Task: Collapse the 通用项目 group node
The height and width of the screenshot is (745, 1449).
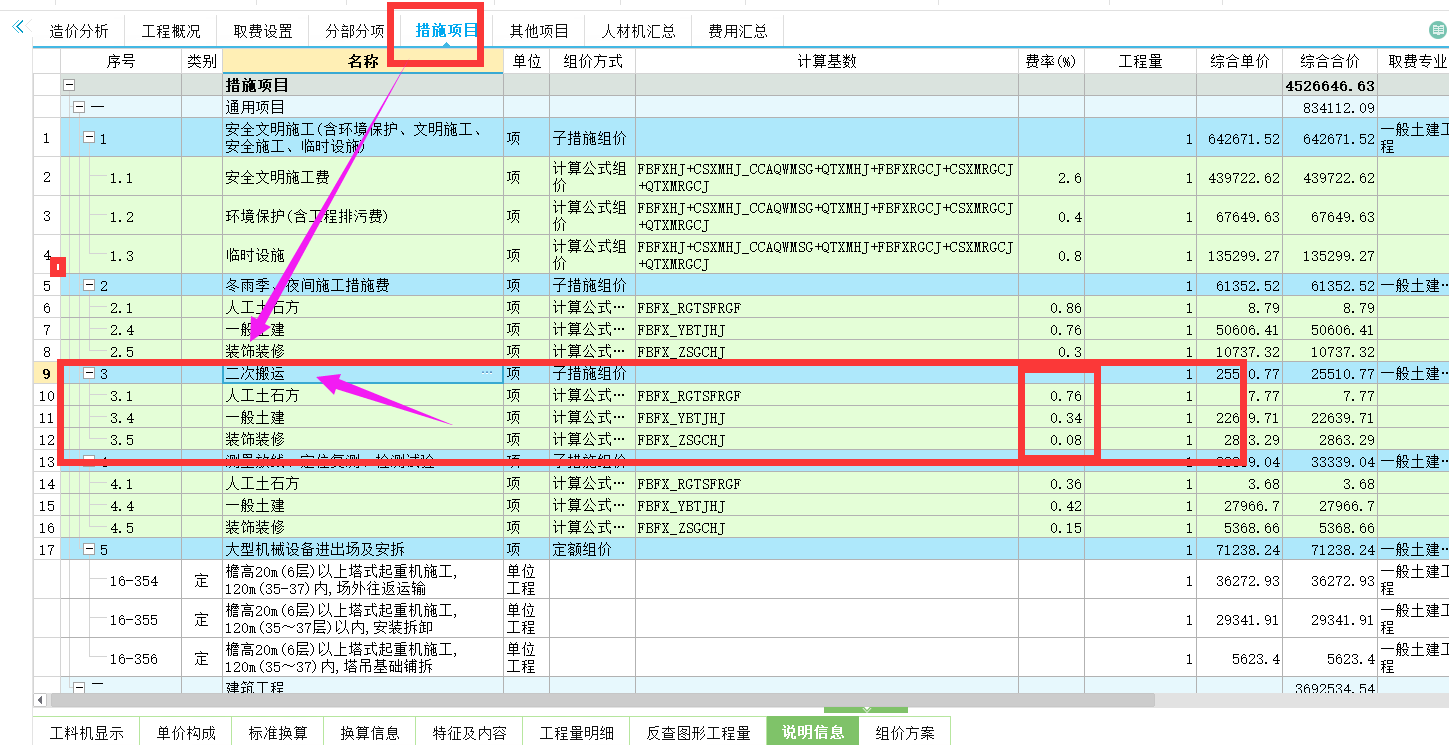Action: [79, 107]
